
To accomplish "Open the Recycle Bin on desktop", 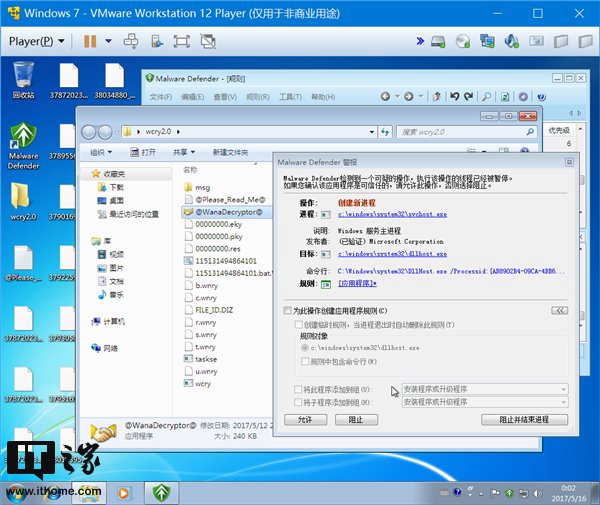I will click(x=23, y=76).
